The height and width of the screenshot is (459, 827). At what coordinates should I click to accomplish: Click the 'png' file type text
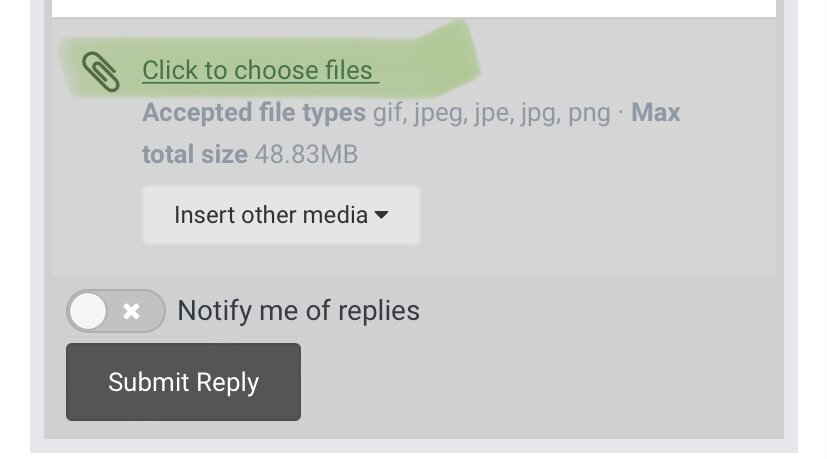pyautogui.click(x=589, y=113)
